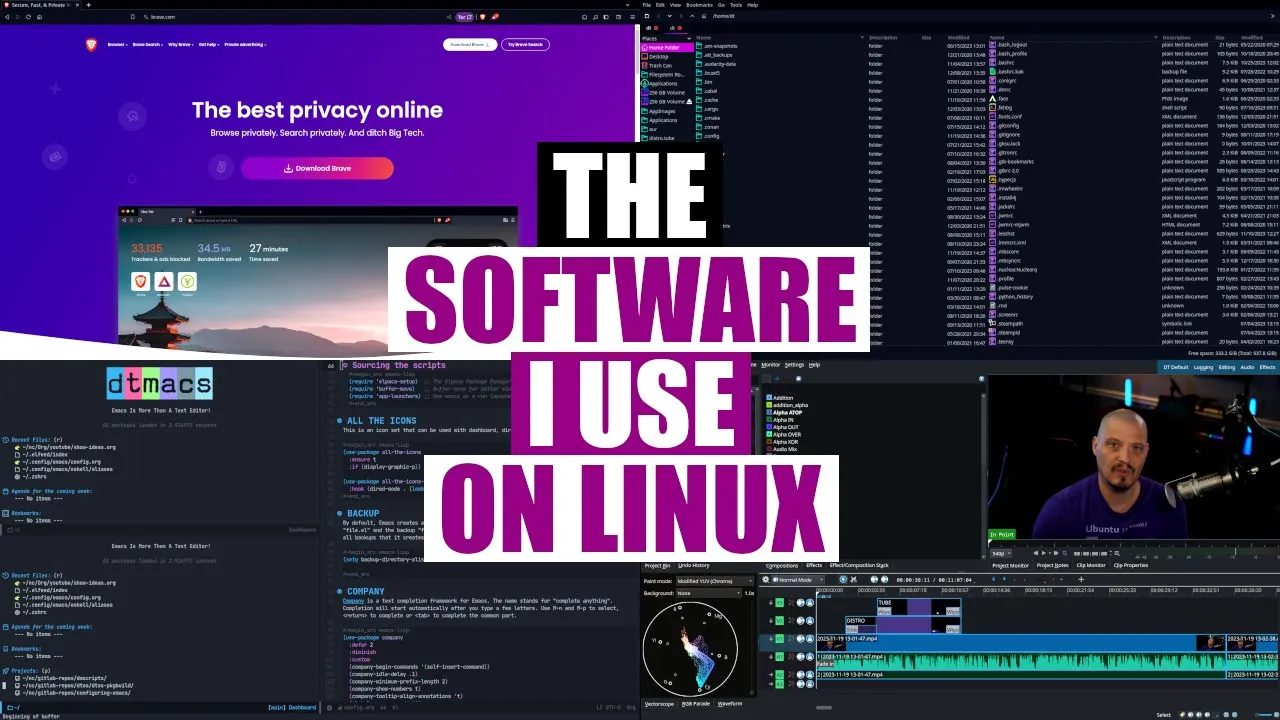Toggle the V1 track target label
1280x720 pixels.
tap(780, 639)
